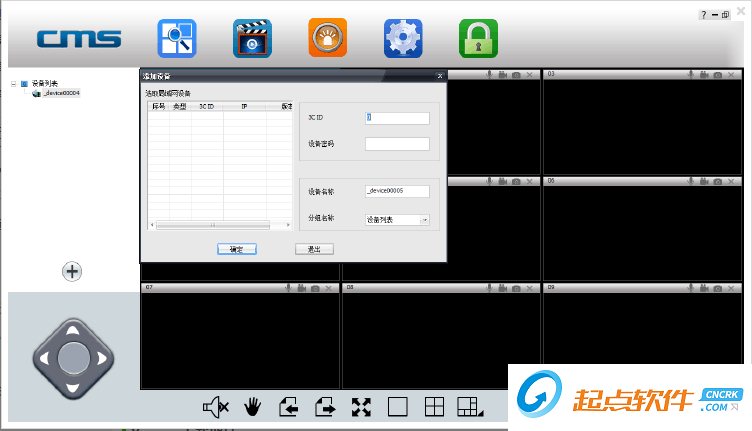Image resolution: width=752 pixels, height=431 pixels.
Task: Take a snapshot on pane 03
Action: (717, 75)
